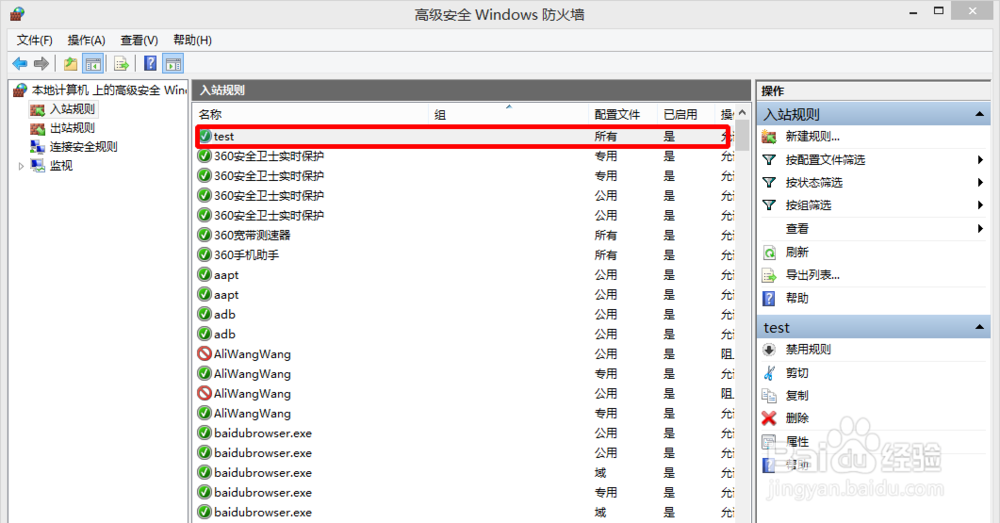Open the 操作(A) menu
This screenshot has width=1000, height=523.
pyautogui.click(x=86, y=40)
